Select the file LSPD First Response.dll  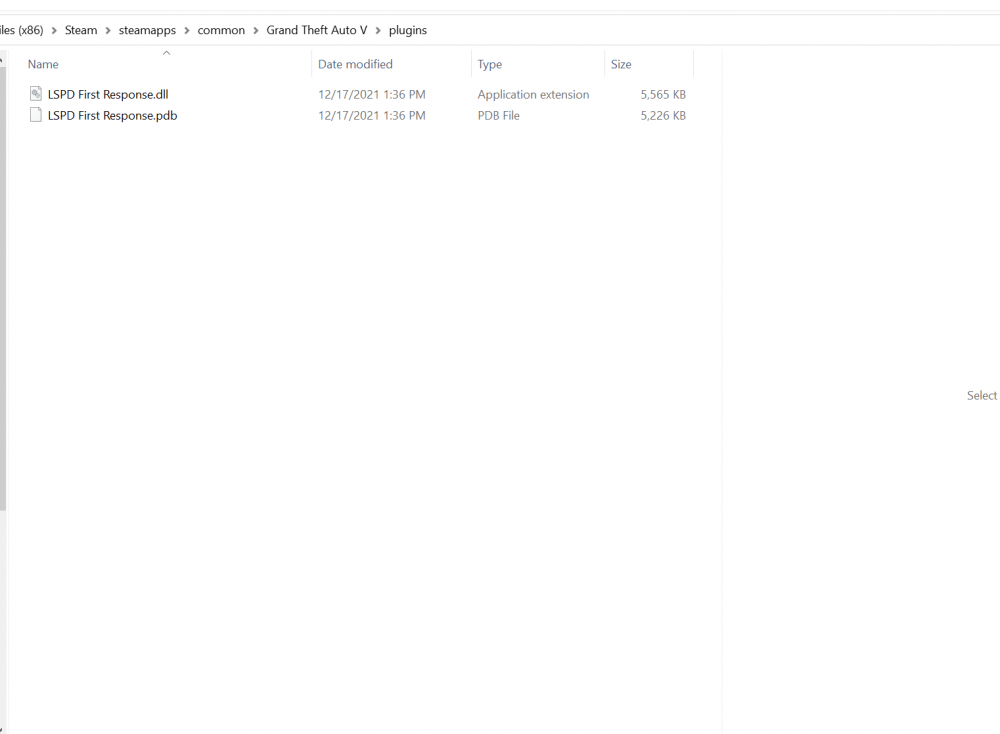click(x=108, y=94)
